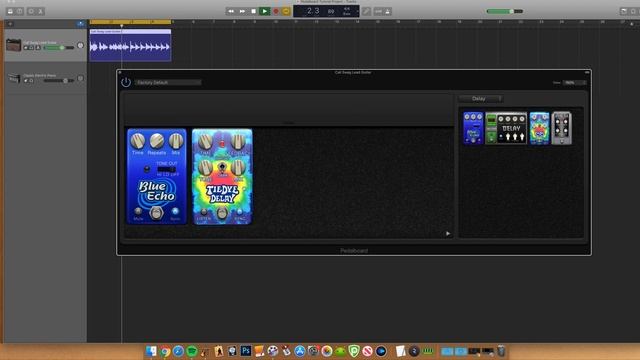Viewport: 640px width, 360px height.
Task: Toggle the metronome button
Action: 388,11
